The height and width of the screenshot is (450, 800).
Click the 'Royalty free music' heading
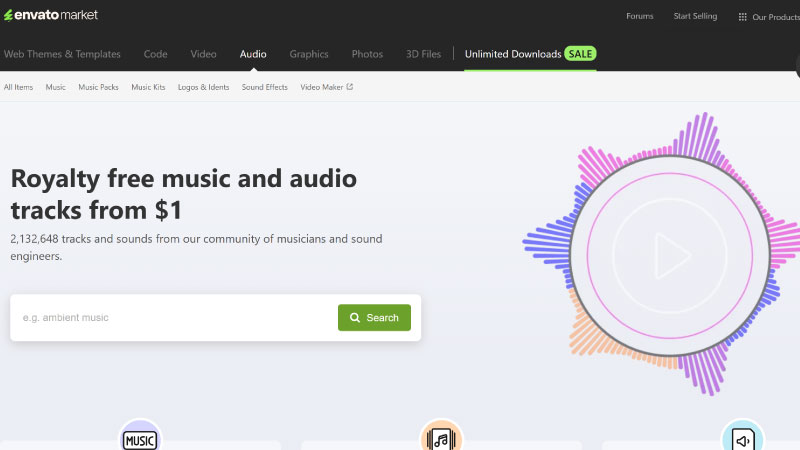(184, 194)
